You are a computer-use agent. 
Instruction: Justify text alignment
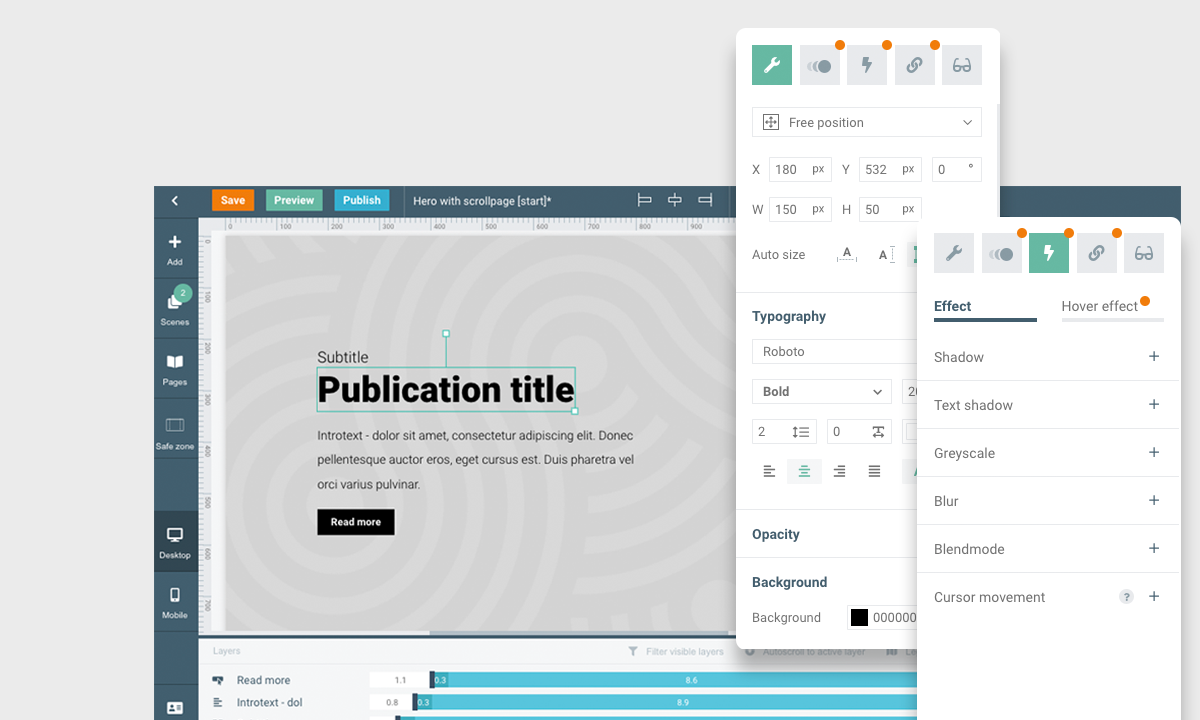[874, 471]
